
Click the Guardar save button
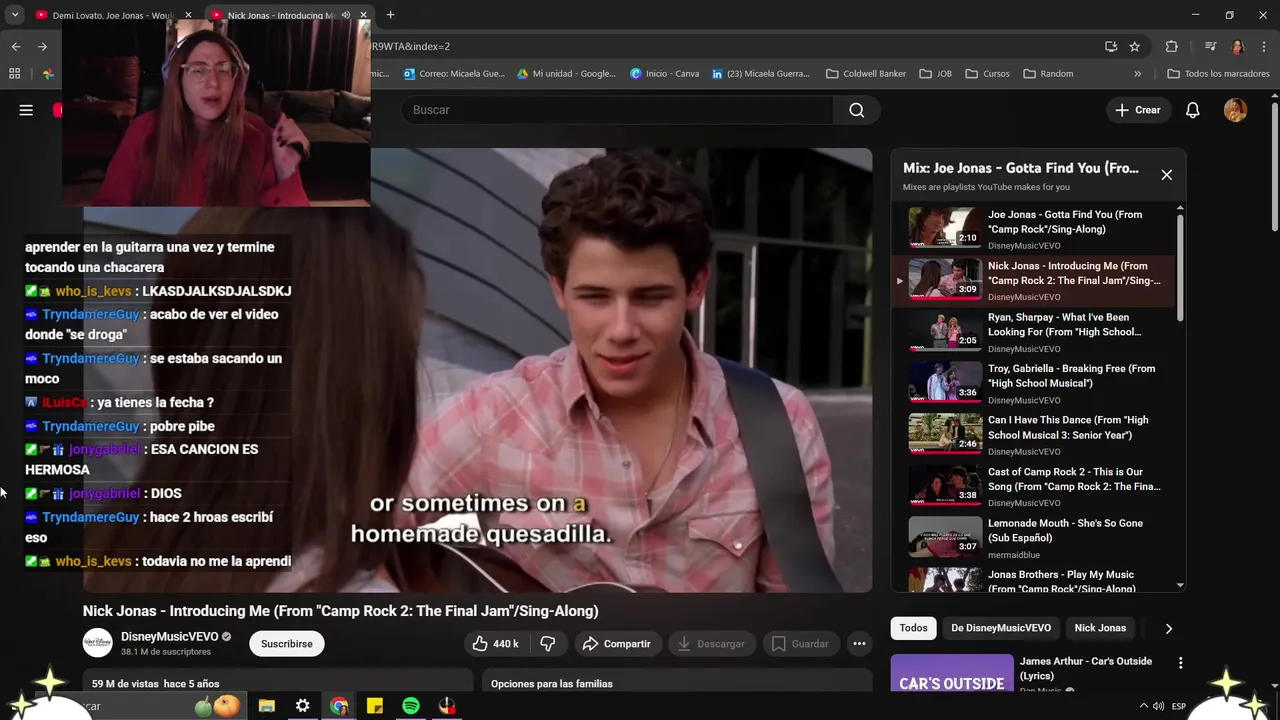click(x=800, y=644)
